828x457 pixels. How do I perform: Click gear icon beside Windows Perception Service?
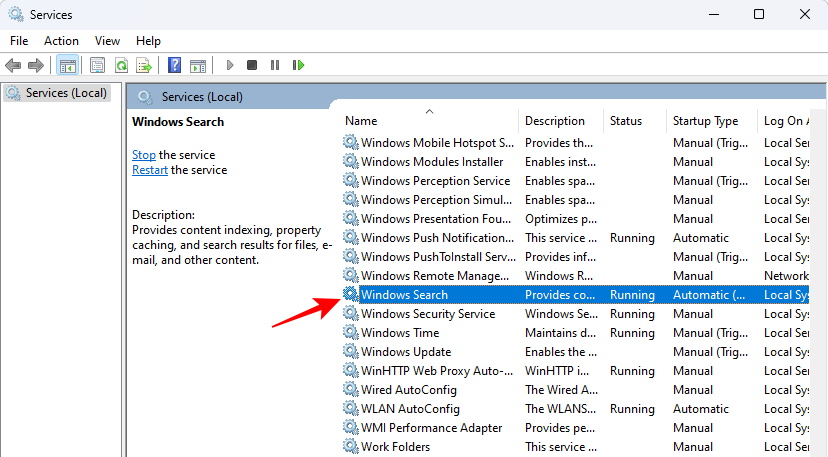(x=351, y=180)
